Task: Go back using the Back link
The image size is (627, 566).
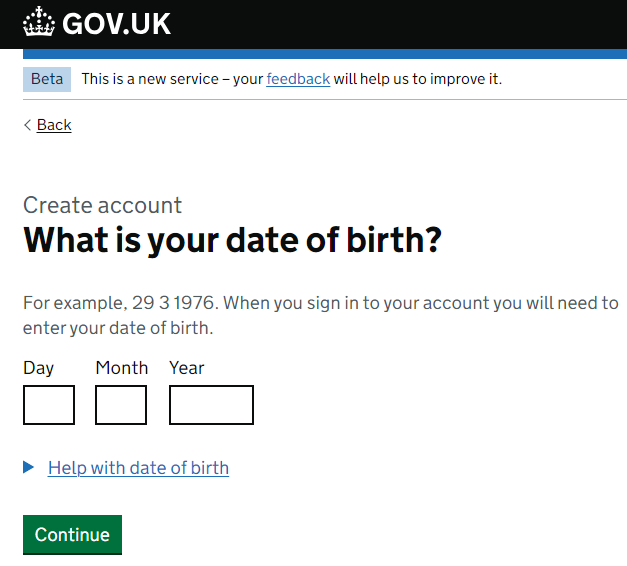Action: point(54,125)
